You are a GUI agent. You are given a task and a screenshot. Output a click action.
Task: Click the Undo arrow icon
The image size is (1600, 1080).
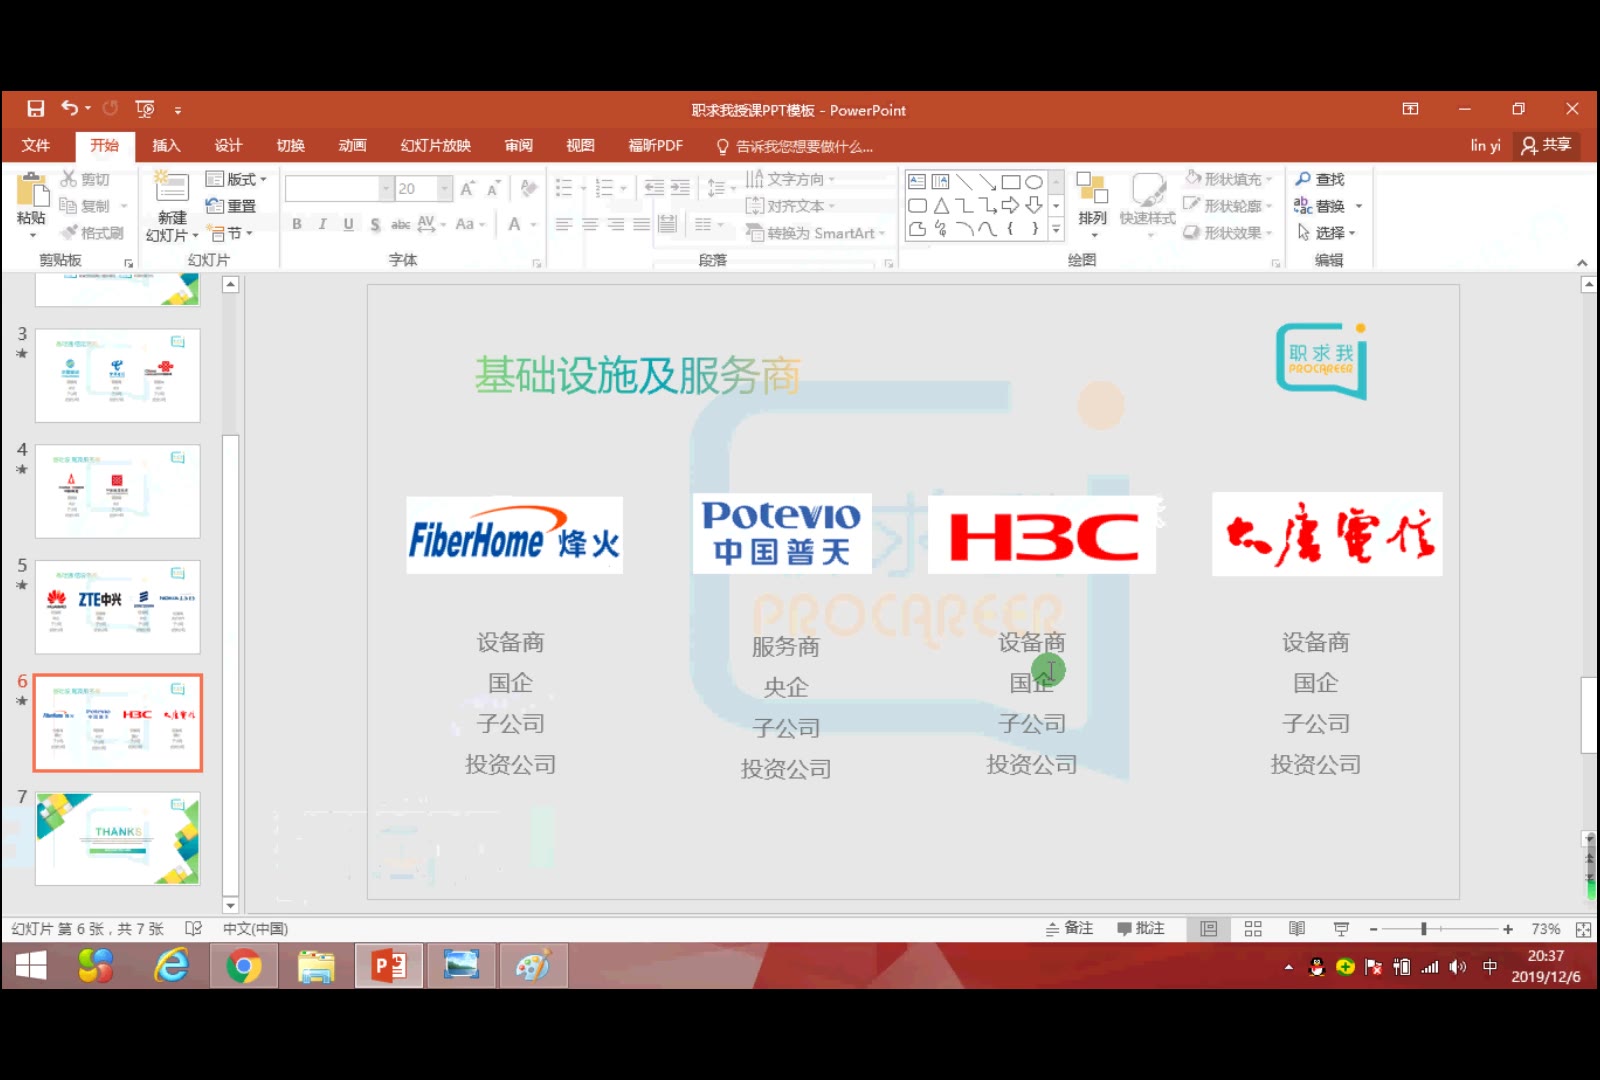(x=69, y=108)
